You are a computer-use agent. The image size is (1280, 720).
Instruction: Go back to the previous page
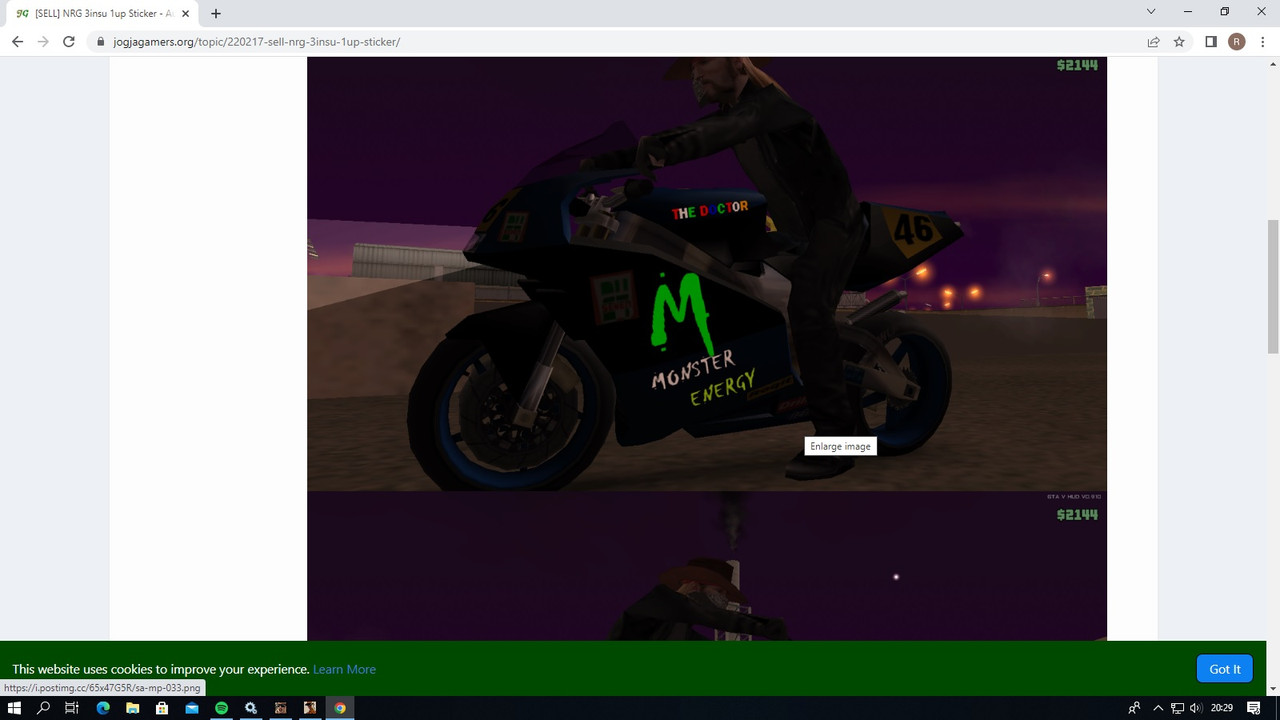pos(17,42)
